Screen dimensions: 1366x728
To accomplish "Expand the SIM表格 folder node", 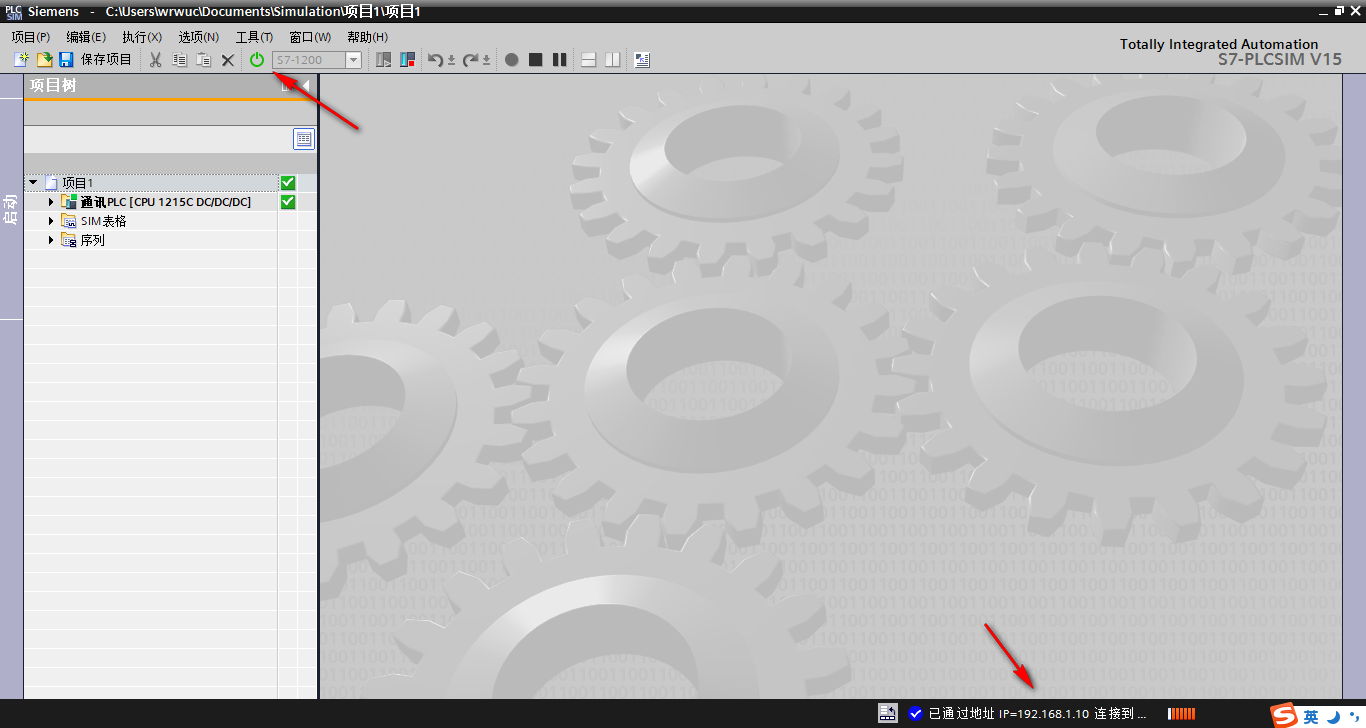I will pyautogui.click(x=51, y=221).
